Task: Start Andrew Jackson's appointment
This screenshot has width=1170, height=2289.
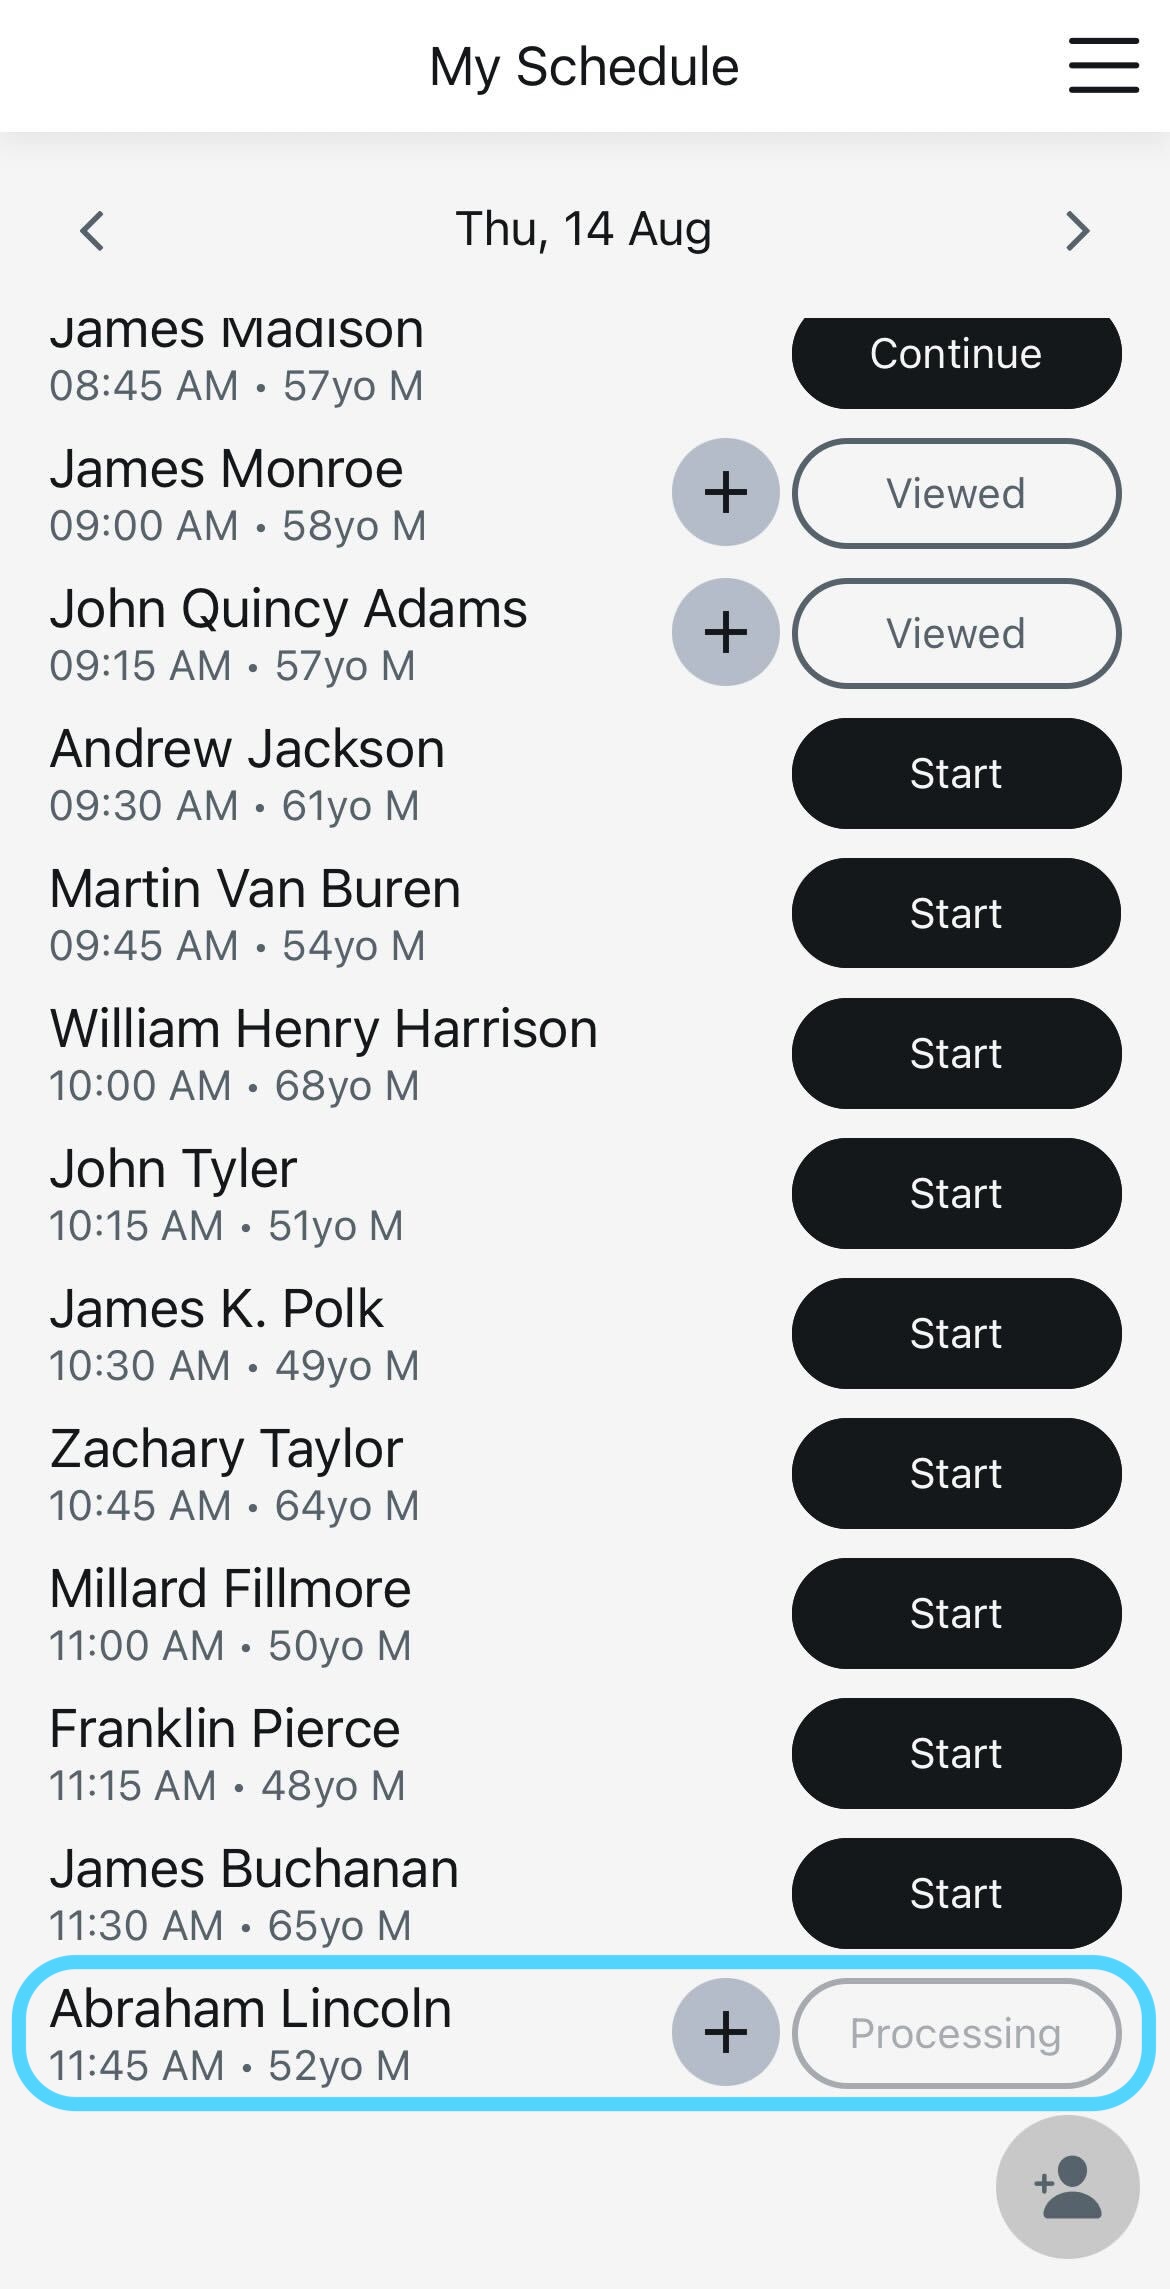Action: (x=956, y=773)
